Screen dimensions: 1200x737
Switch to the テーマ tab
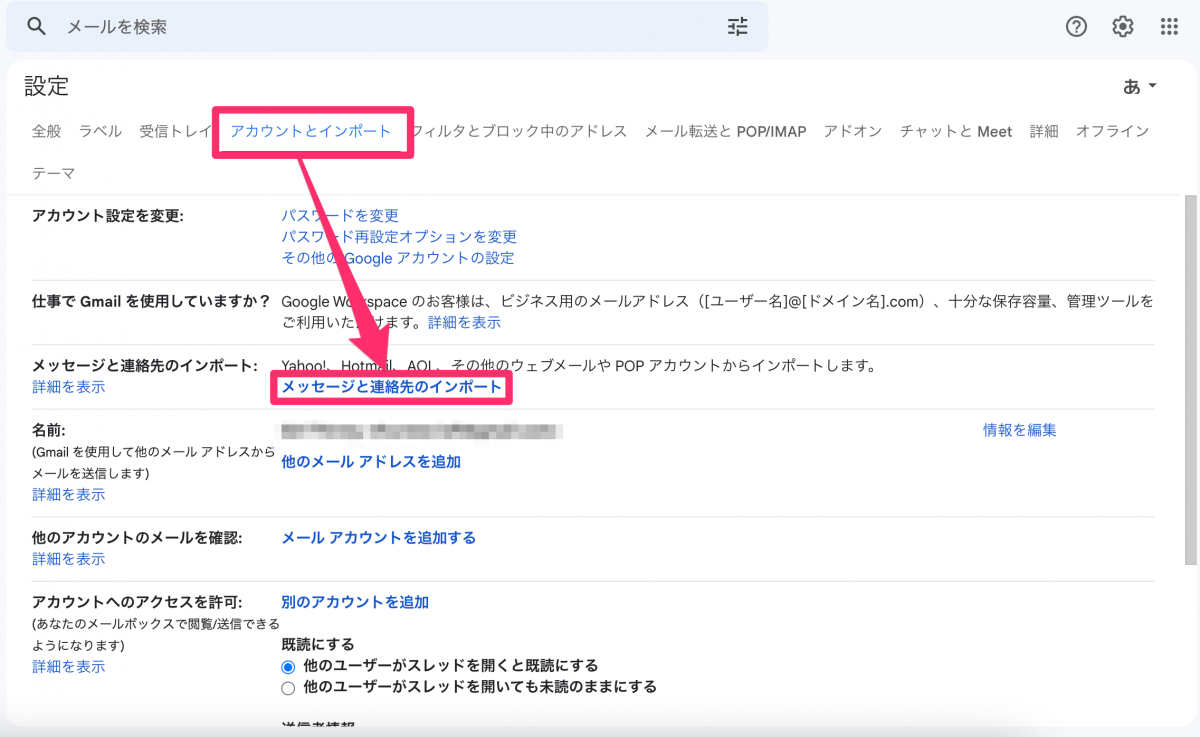tap(52, 172)
